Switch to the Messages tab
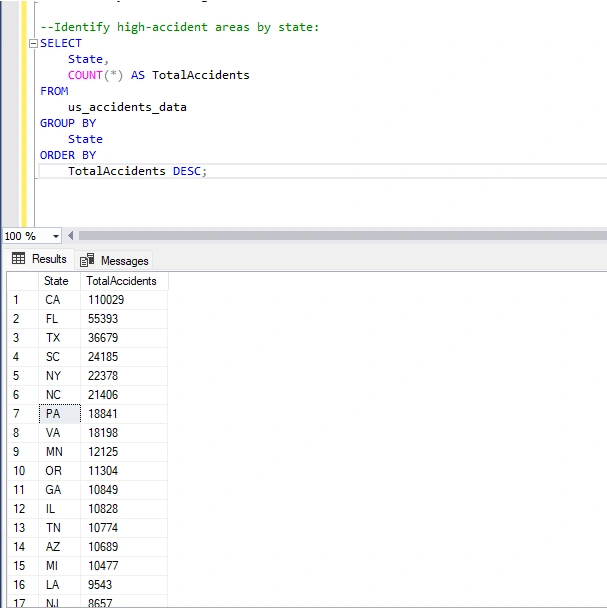The width and height of the screenshot is (607, 608). click(114, 261)
